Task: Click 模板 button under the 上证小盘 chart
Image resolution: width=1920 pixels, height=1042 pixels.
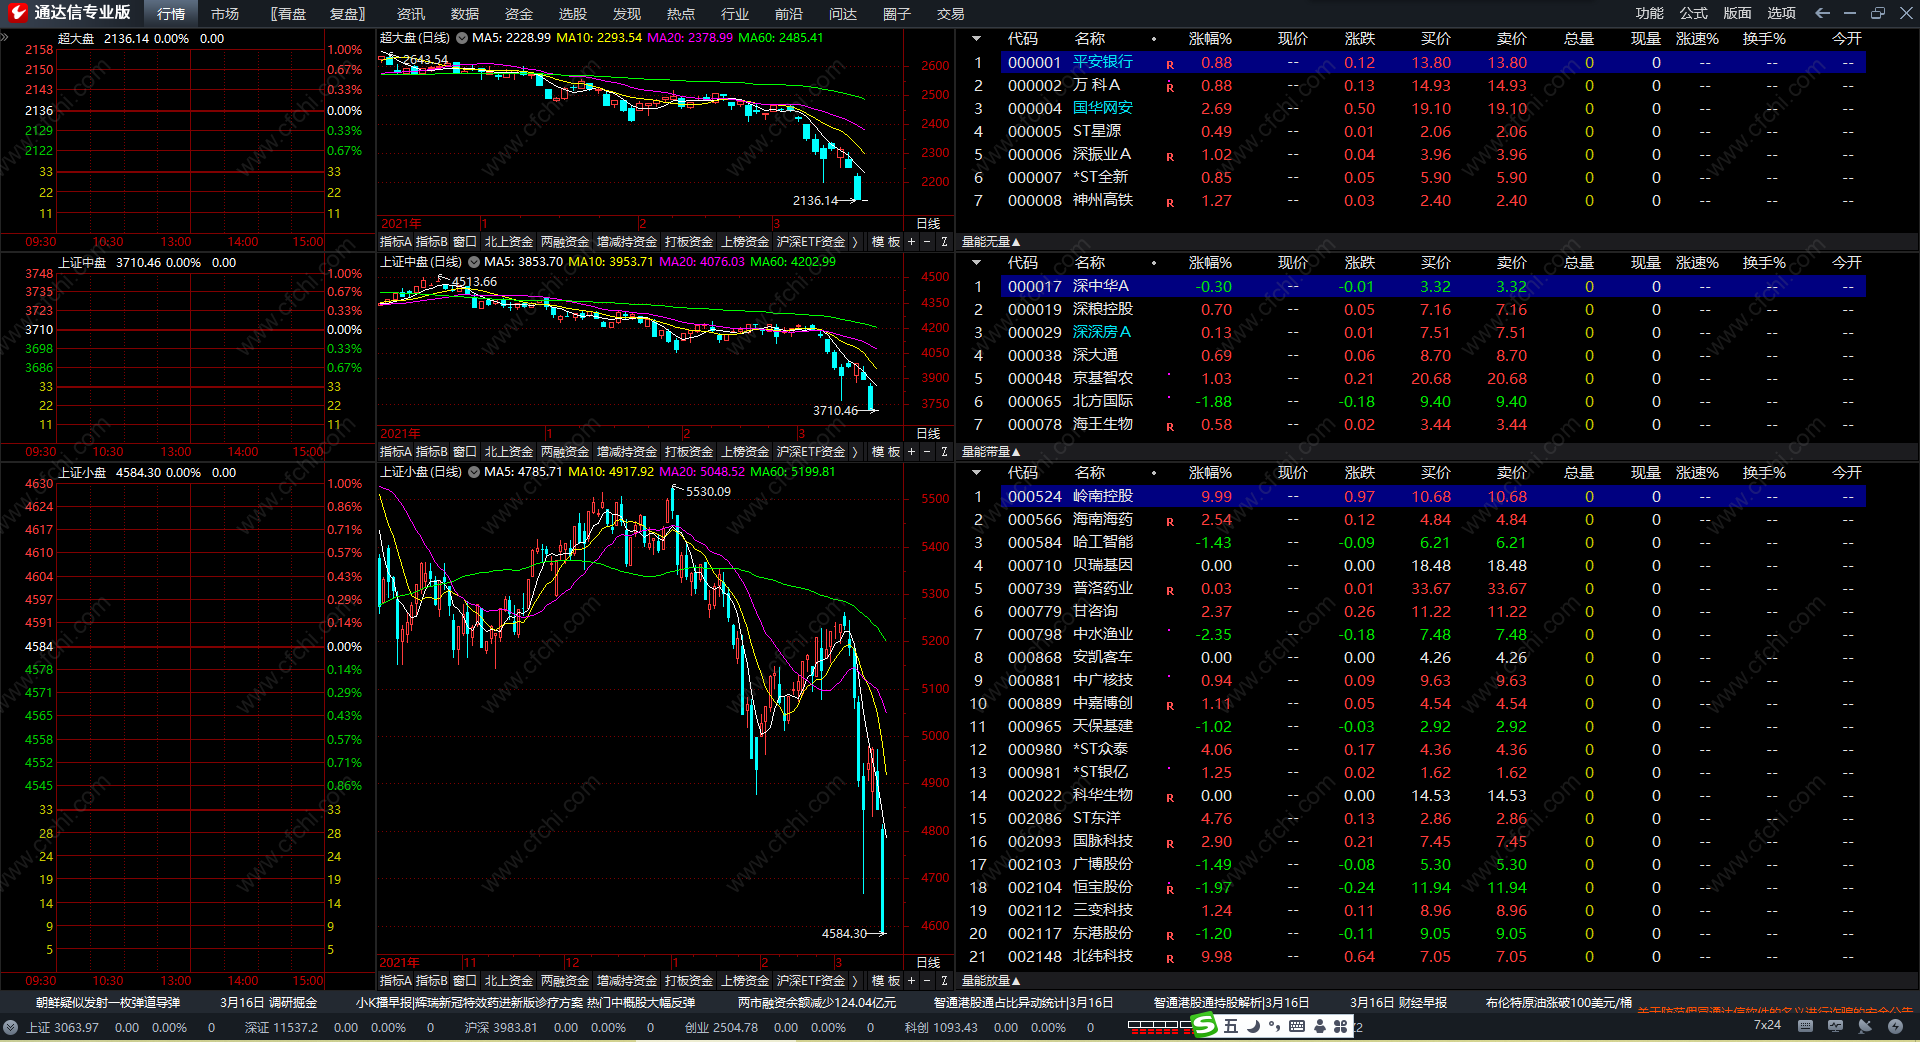Action: (x=886, y=981)
